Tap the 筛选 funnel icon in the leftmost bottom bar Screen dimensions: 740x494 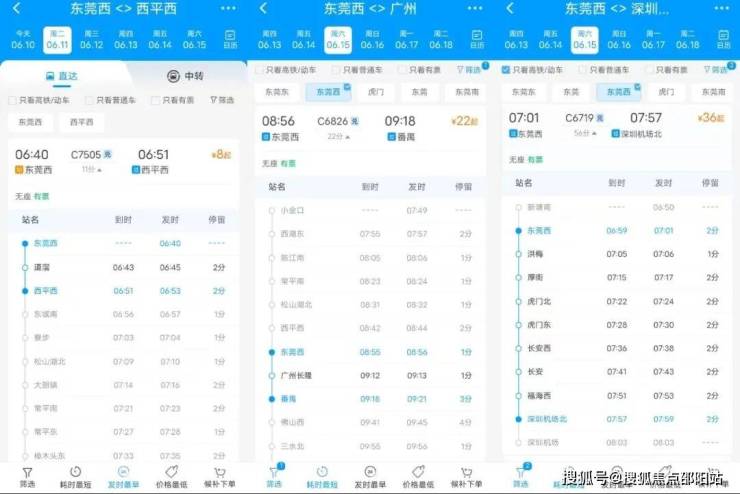pyautogui.click(x=27, y=475)
